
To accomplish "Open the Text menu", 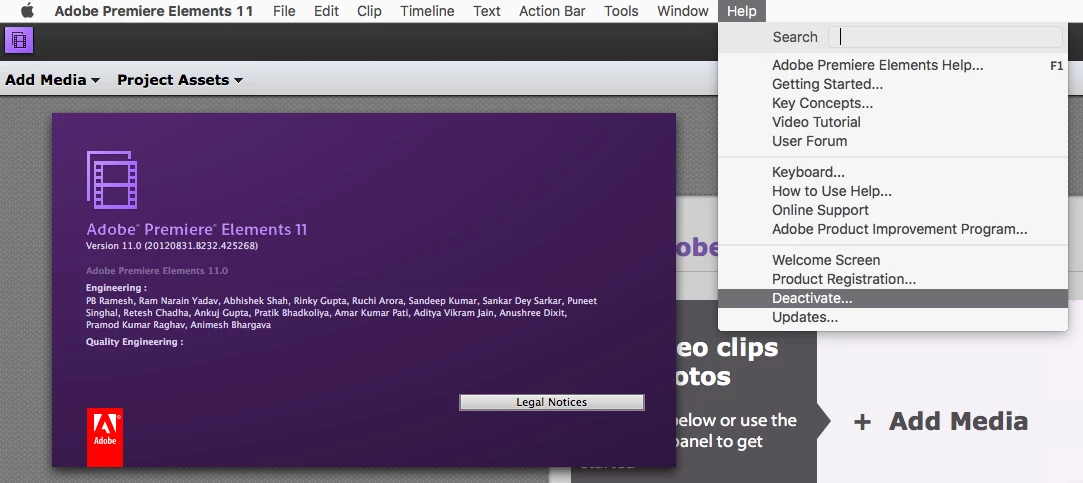I will [487, 11].
